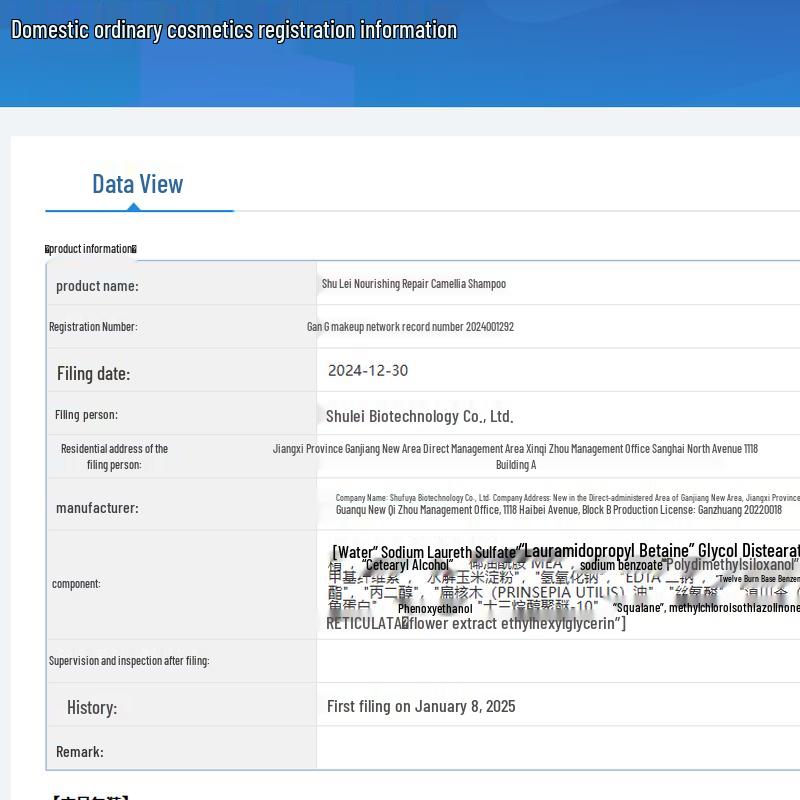Click the First filing on January 8, 2025 text
800x800 pixels.
(x=421, y=707)
